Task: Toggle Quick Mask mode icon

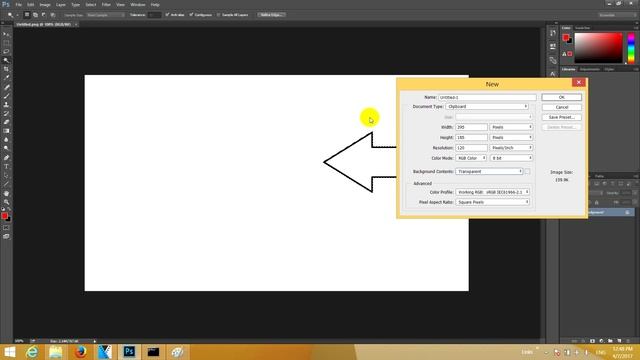Action: 6,228
